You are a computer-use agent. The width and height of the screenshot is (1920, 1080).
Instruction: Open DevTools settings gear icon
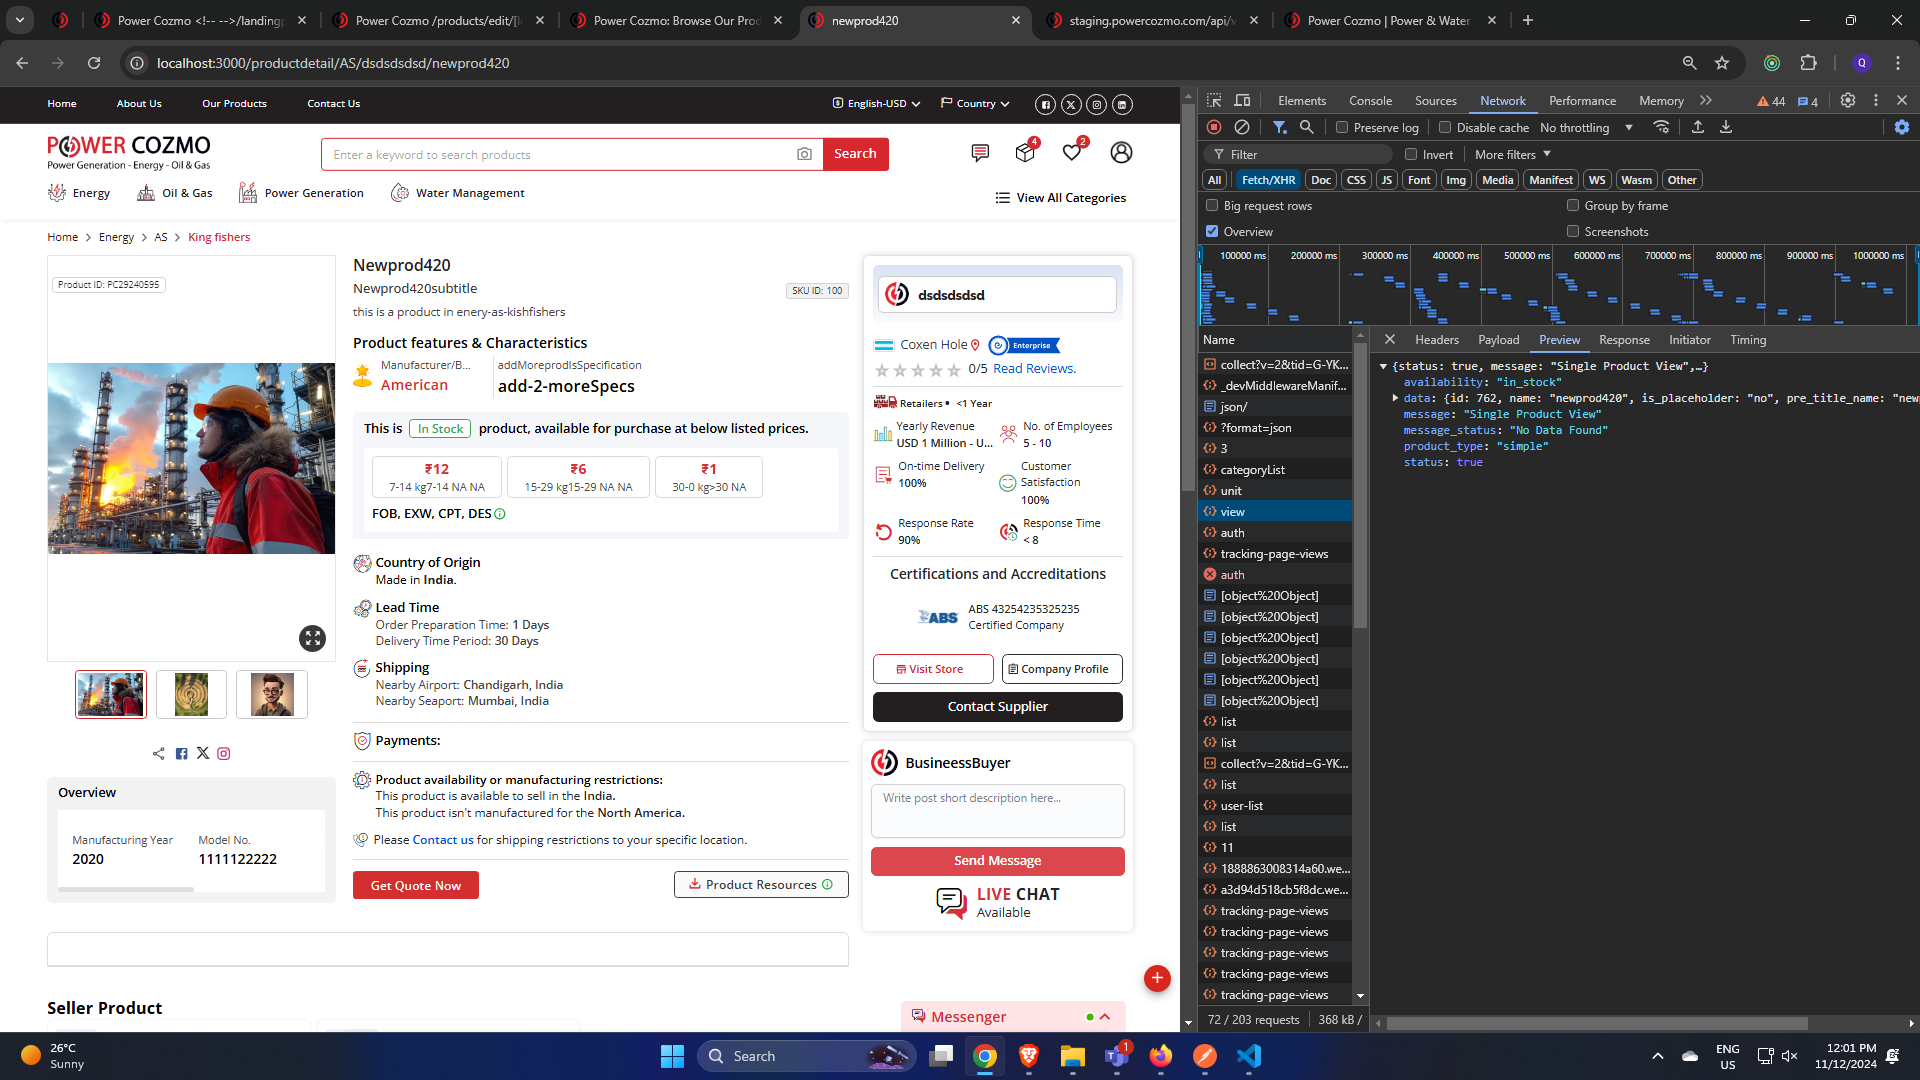click(1847, 100)
